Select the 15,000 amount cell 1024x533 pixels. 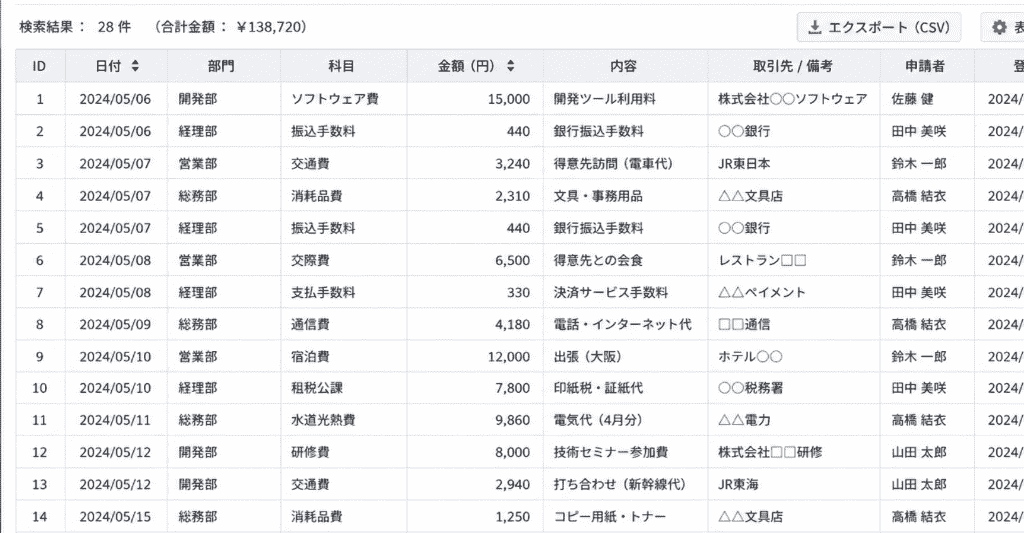pyautogui.click(x=475, y=99)
